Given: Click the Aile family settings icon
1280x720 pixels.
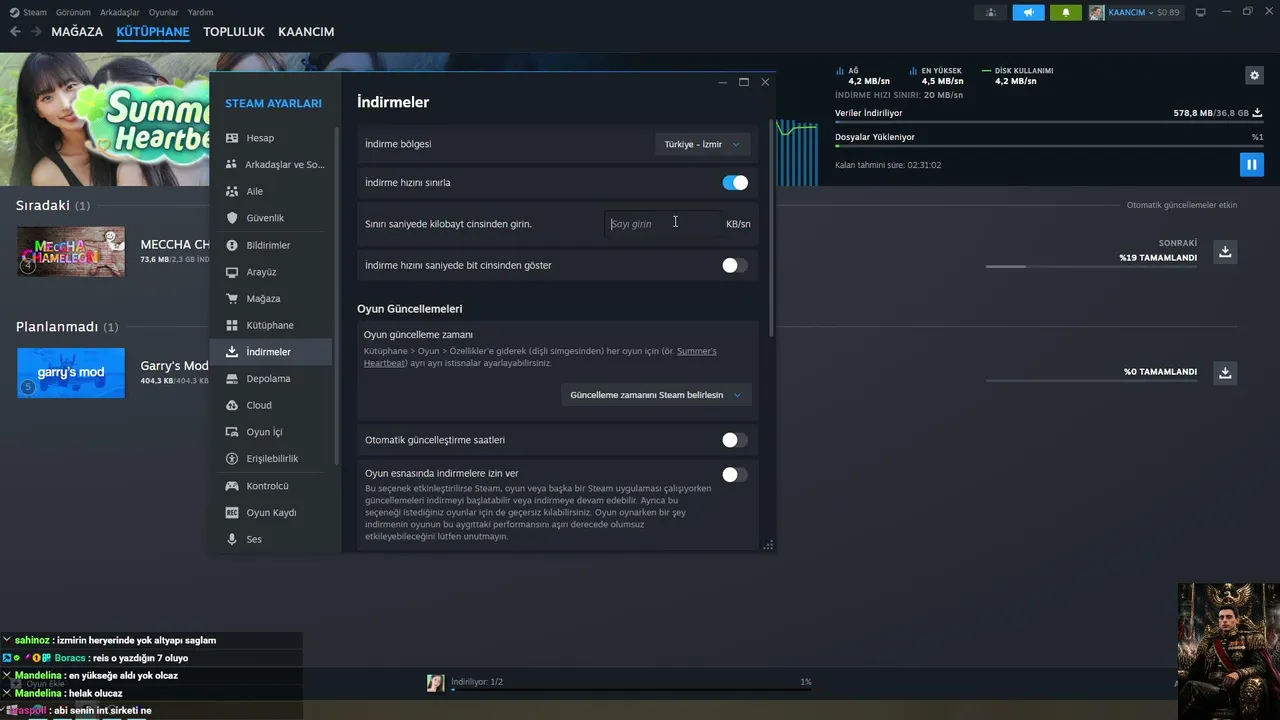Looking at the screenshot, I should coord(232,191).
